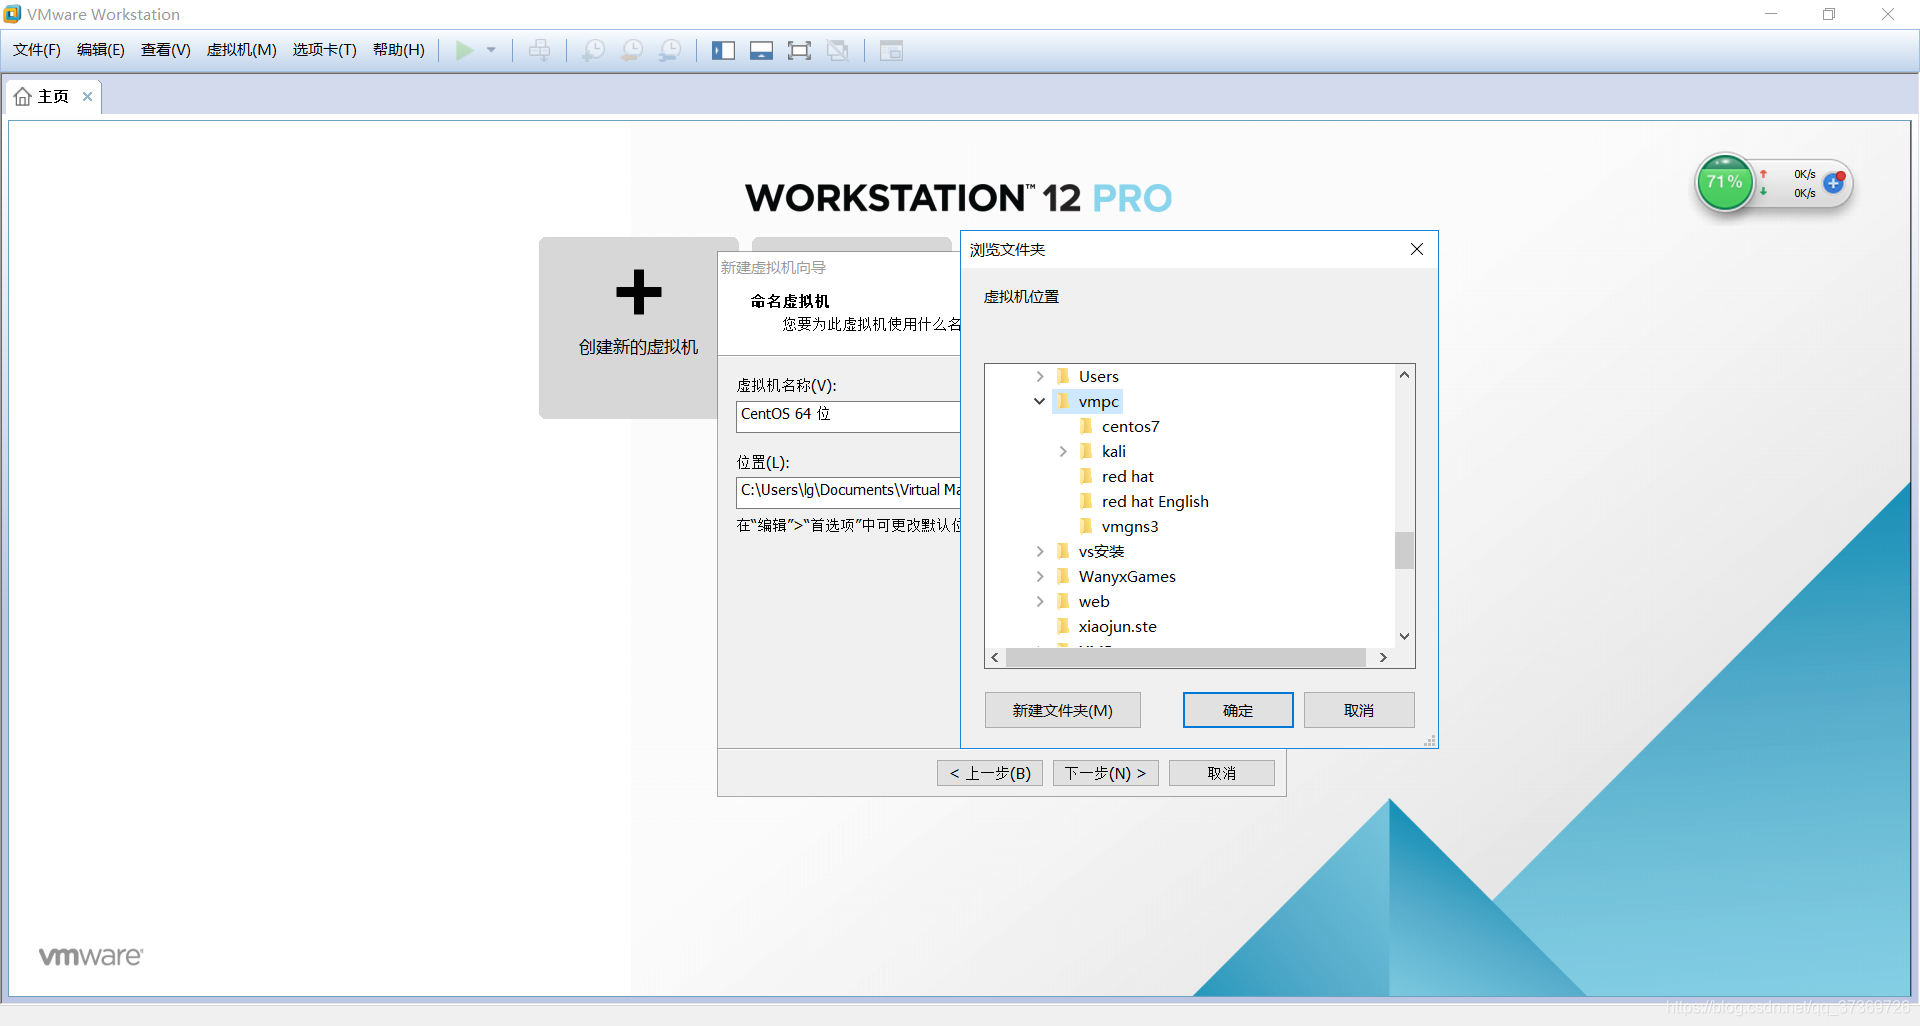This screenshot has width=1920, height=1026.
Task: Click the take snapshot toolbar icon
Action: (594, 50)
